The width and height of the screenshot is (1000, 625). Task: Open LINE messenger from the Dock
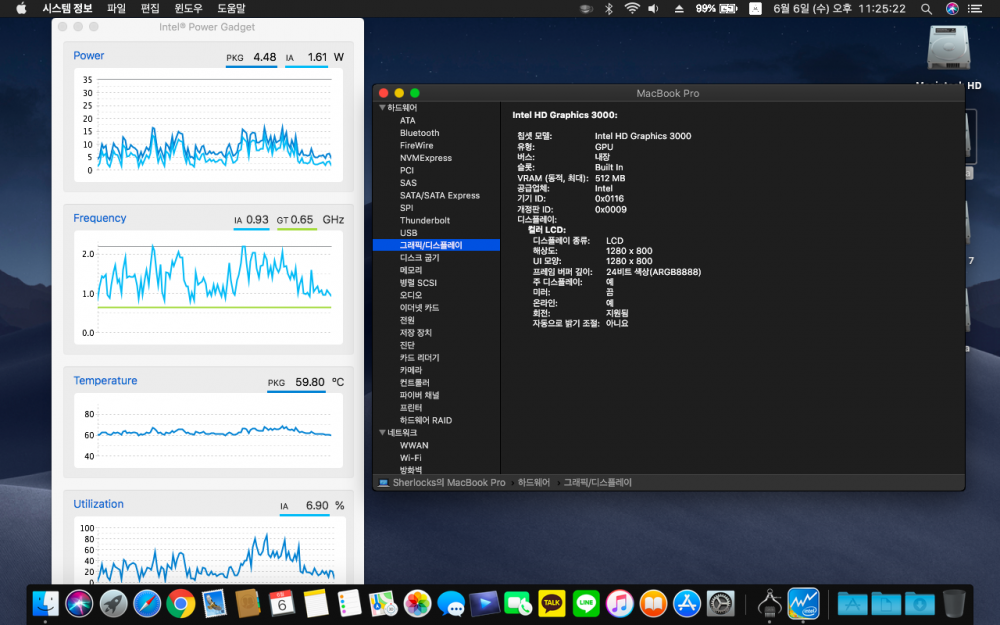[585, 603]
